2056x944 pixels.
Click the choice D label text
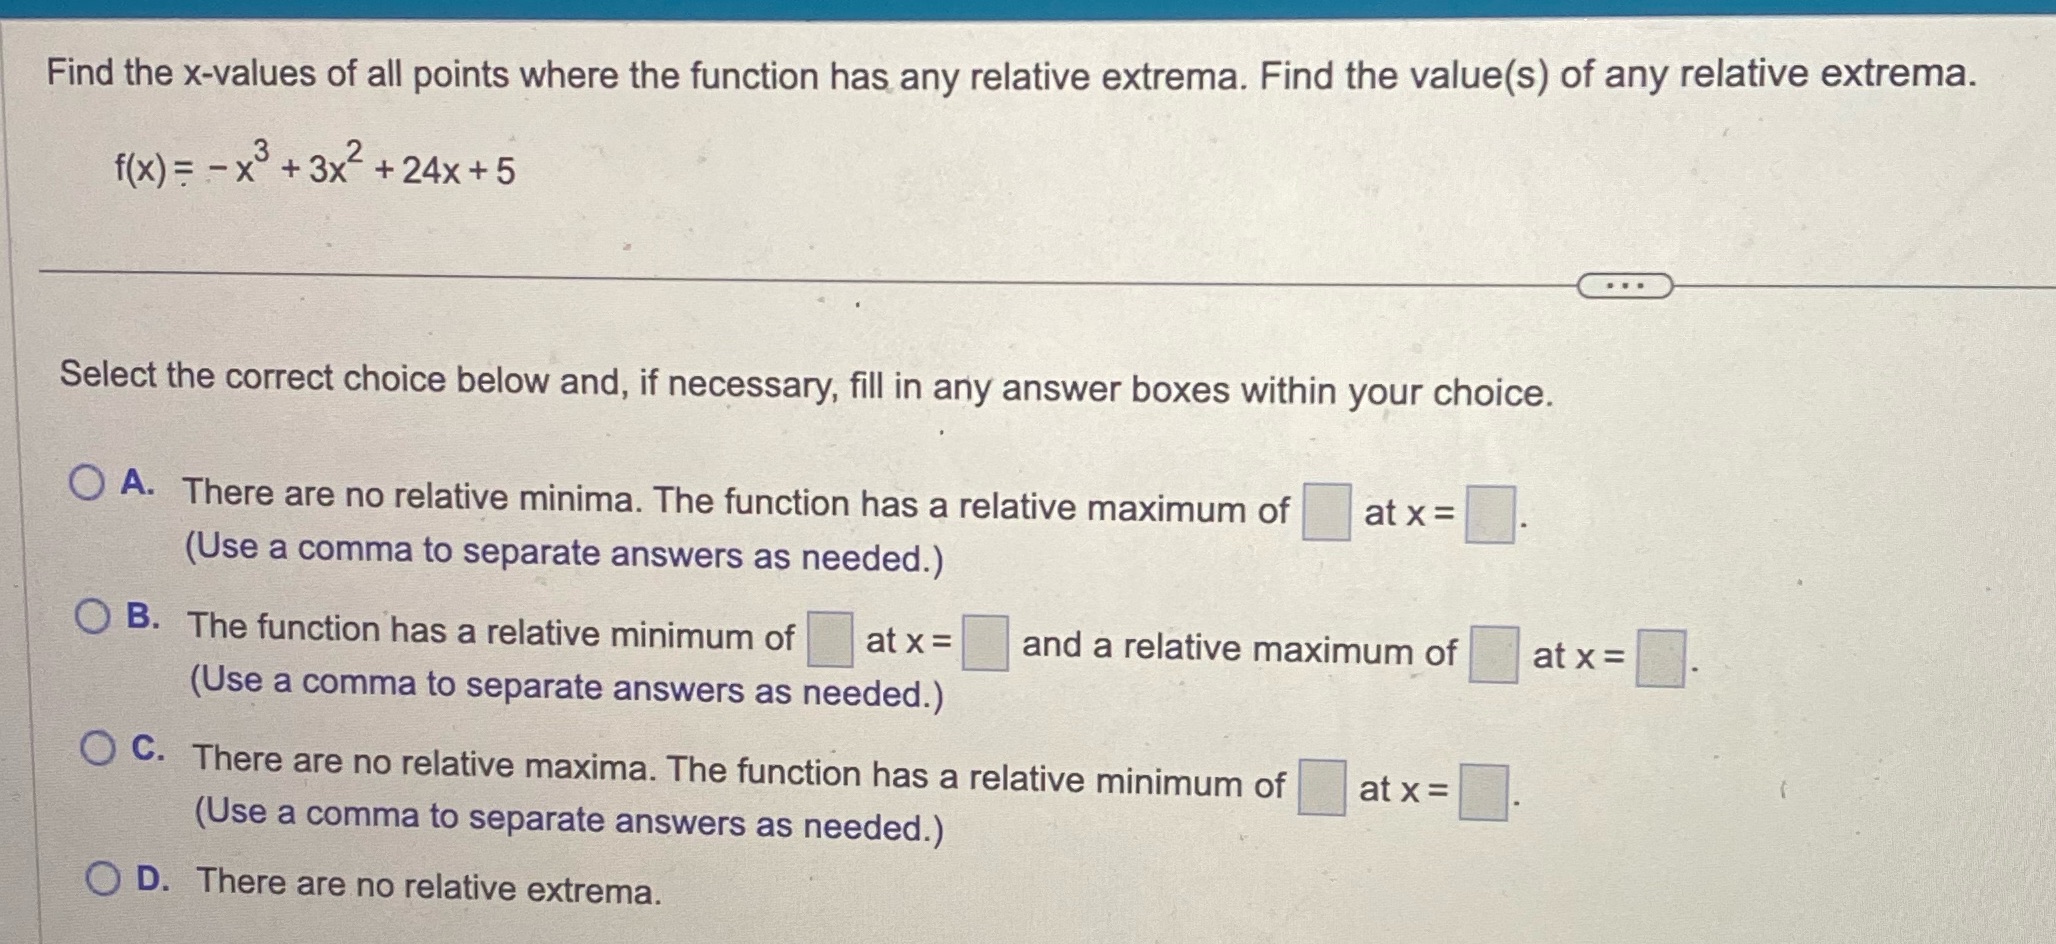coord(149,879)
